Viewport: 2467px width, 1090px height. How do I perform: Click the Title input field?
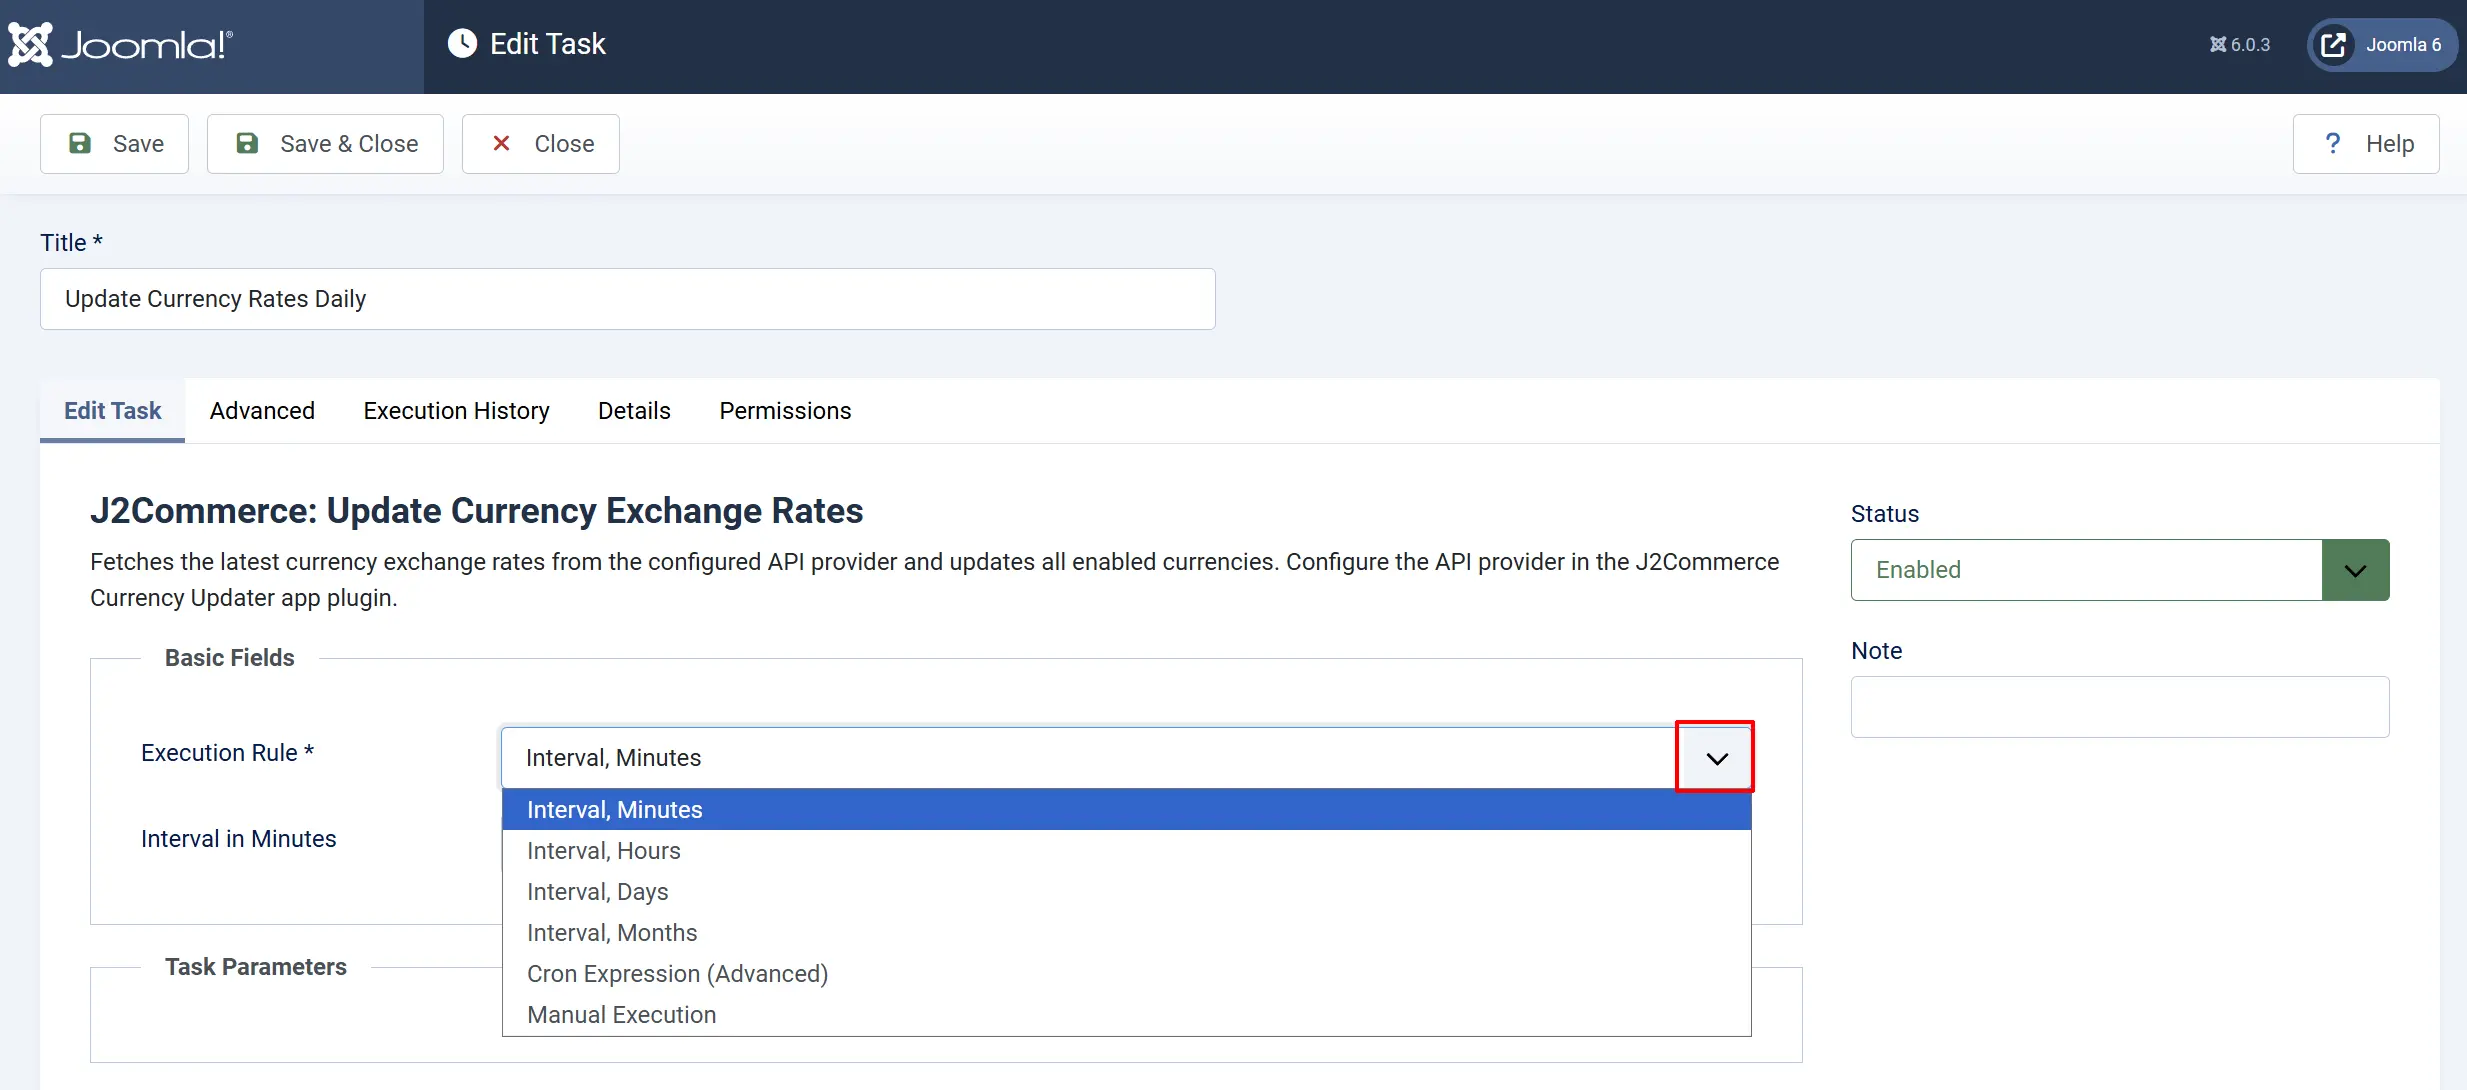(628, 299)
